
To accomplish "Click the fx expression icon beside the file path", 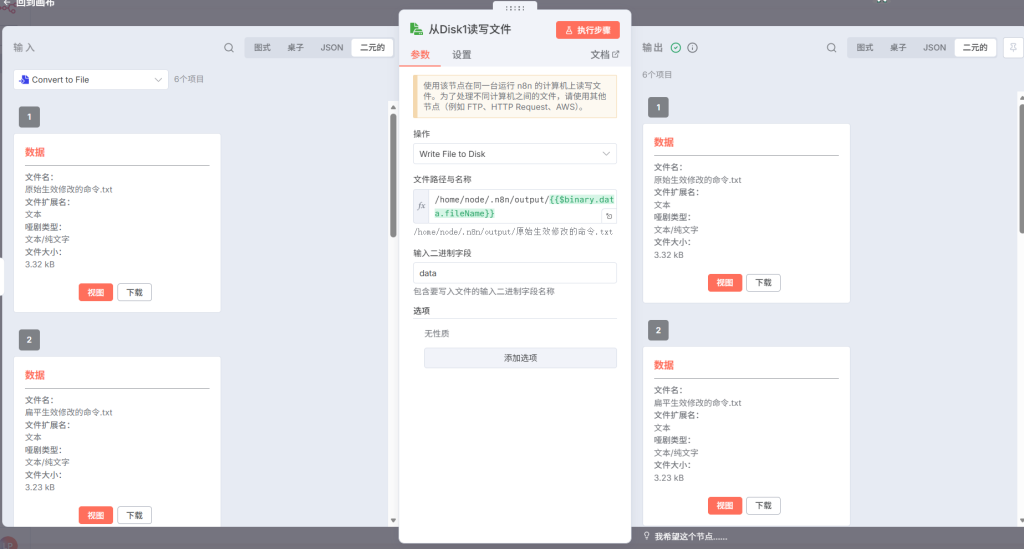I will coord(421,206).
